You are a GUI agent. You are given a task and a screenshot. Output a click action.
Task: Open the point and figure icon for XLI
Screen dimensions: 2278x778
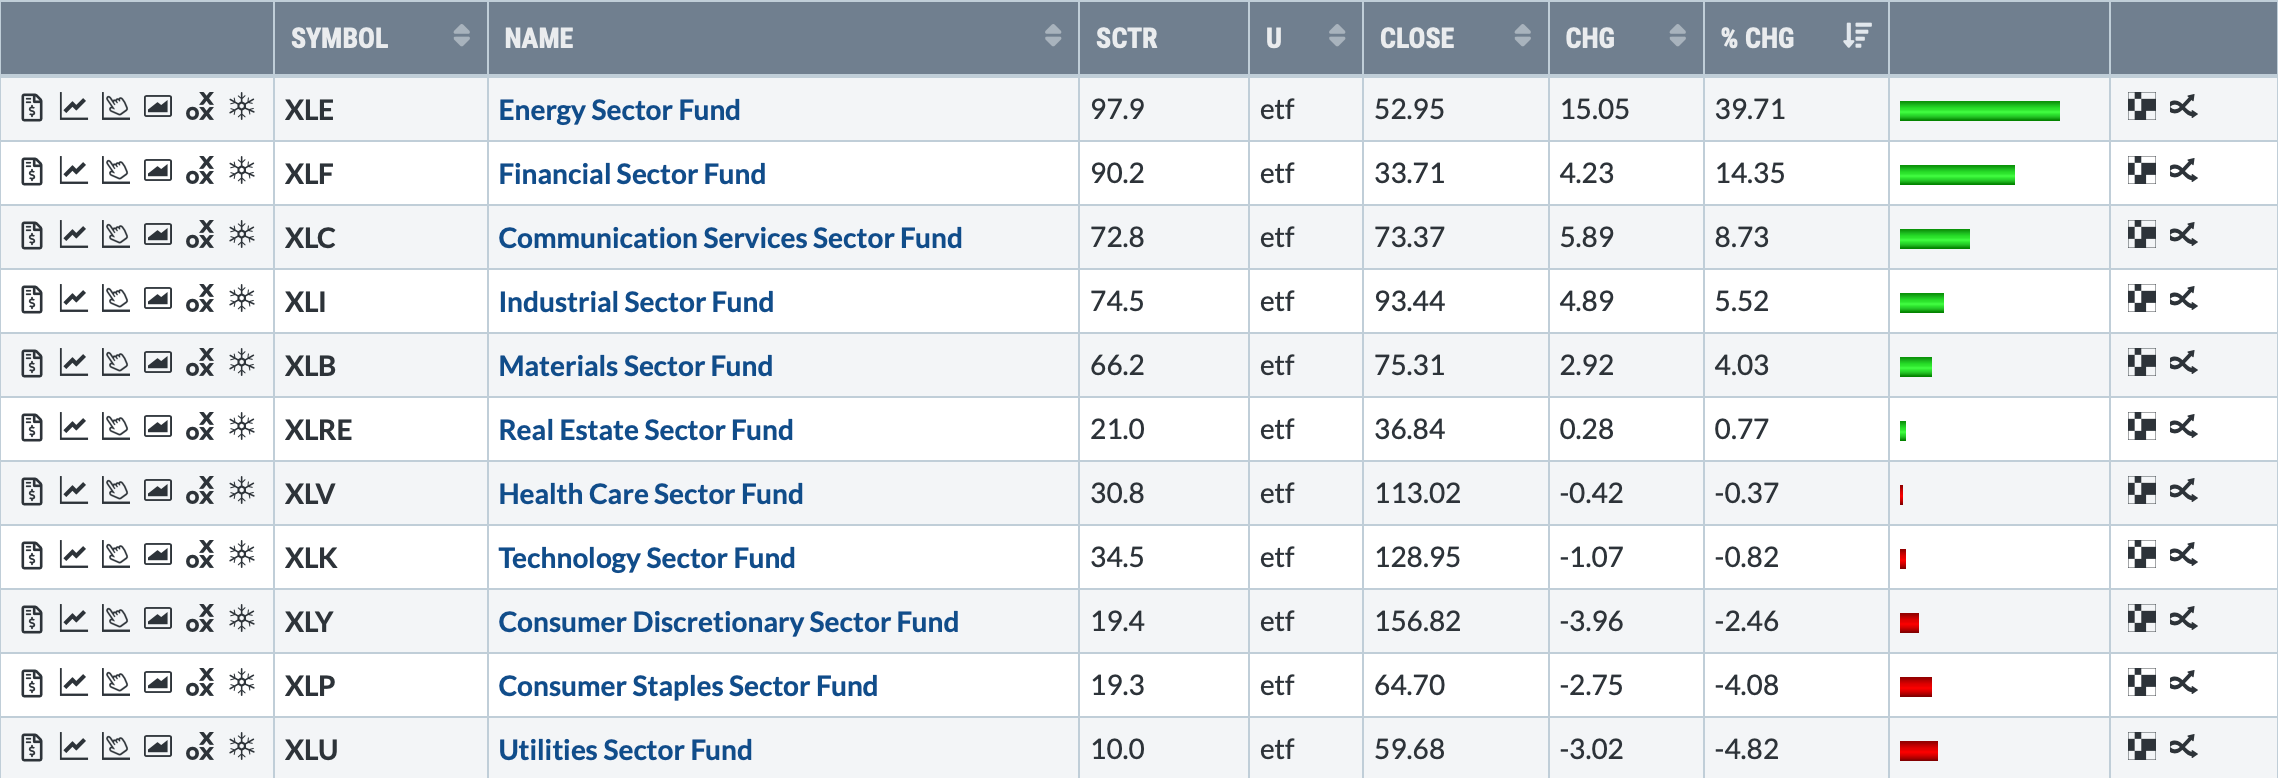coord(200,300)
